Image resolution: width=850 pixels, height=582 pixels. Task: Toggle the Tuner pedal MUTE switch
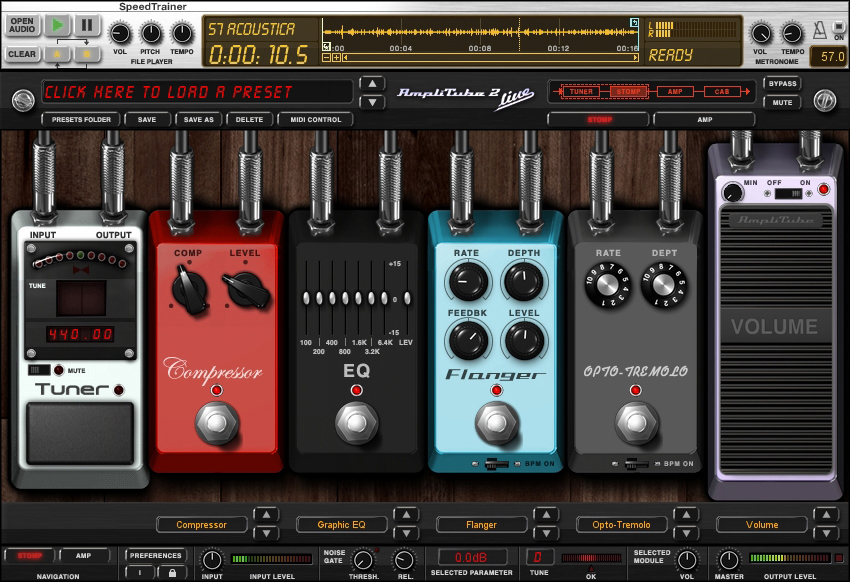[x=39, y=370]
